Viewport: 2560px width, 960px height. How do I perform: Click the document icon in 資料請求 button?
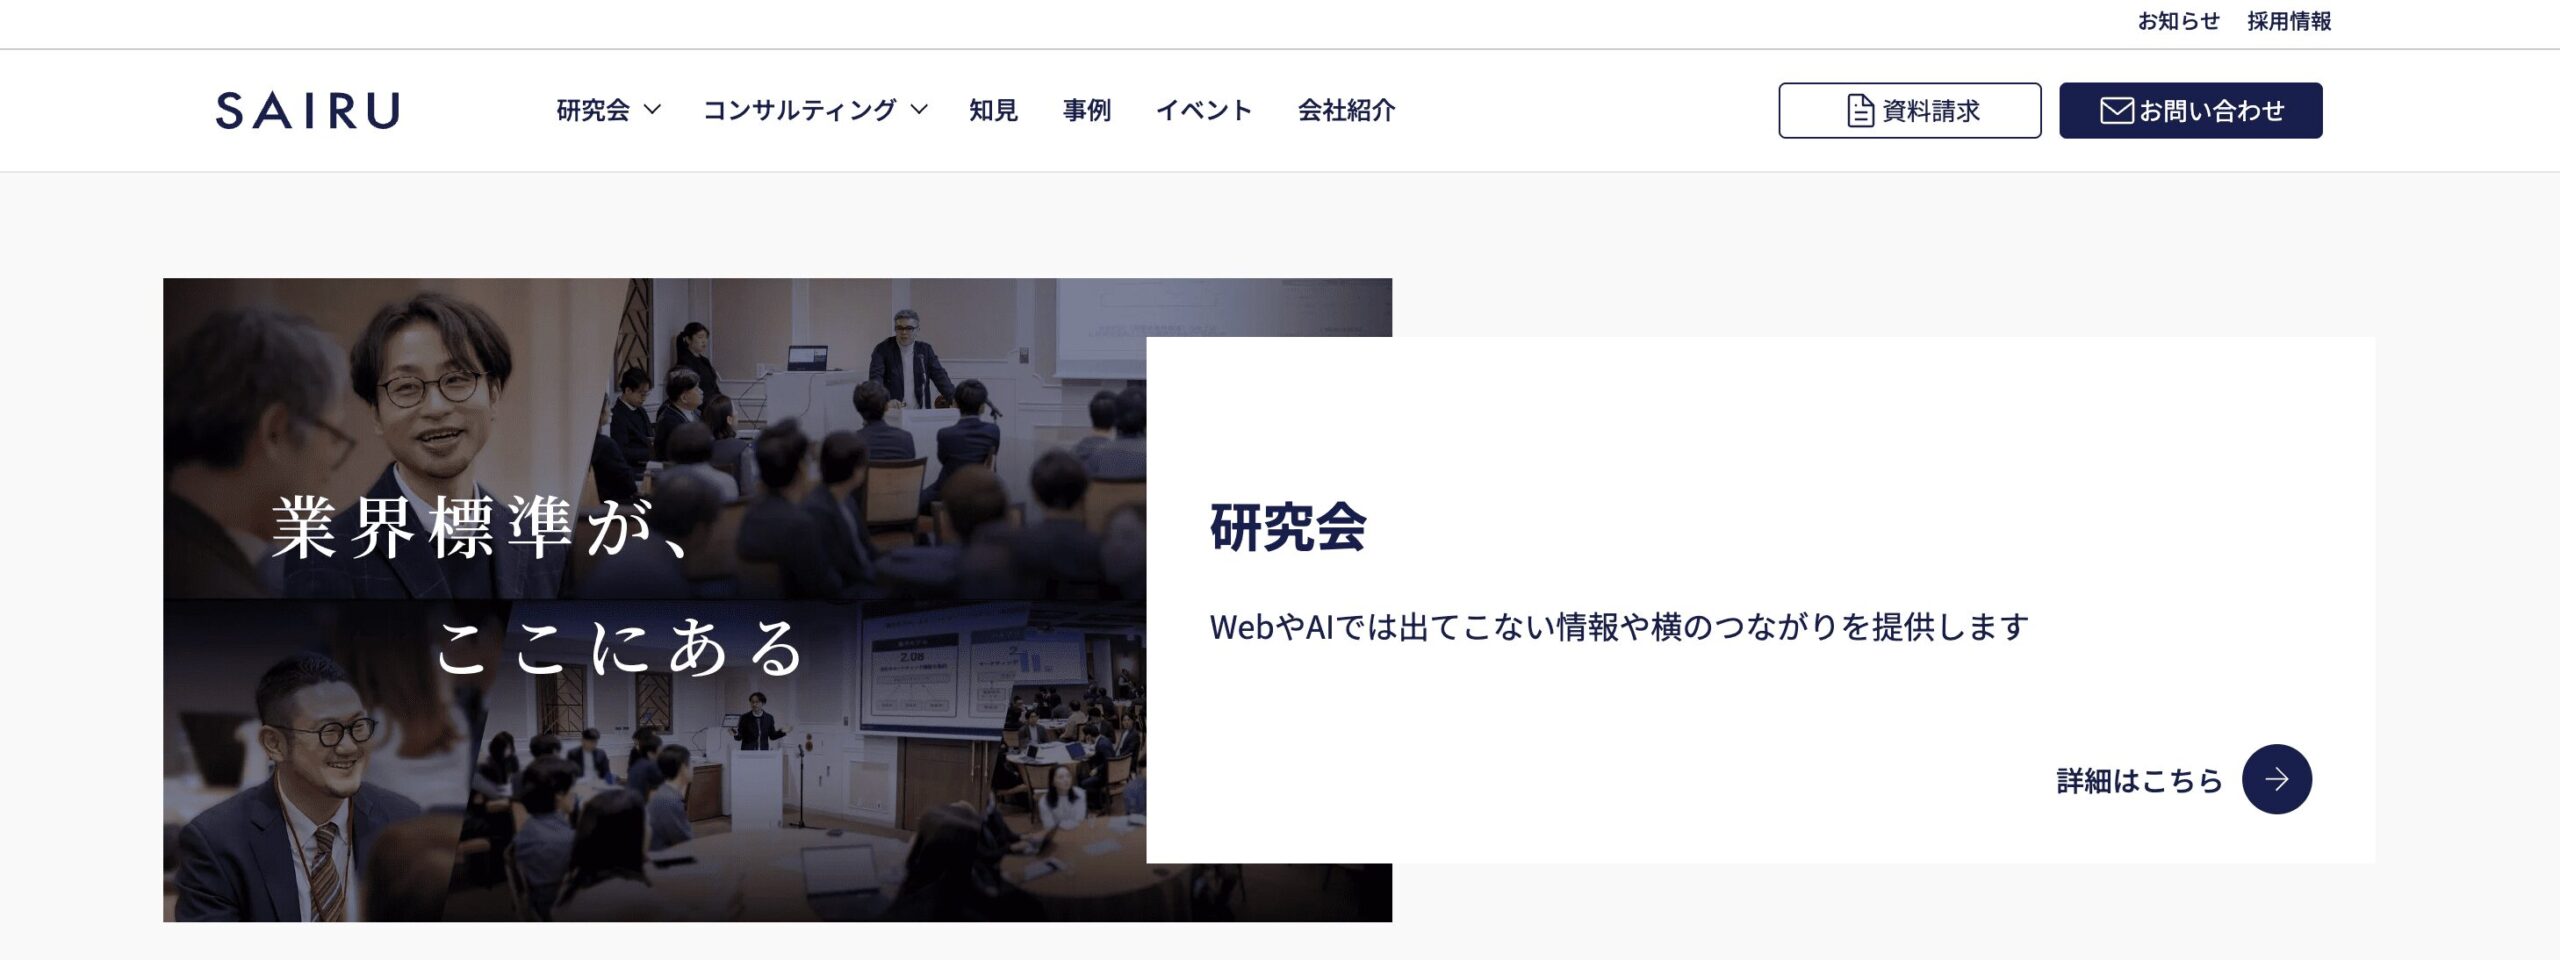1860,111
